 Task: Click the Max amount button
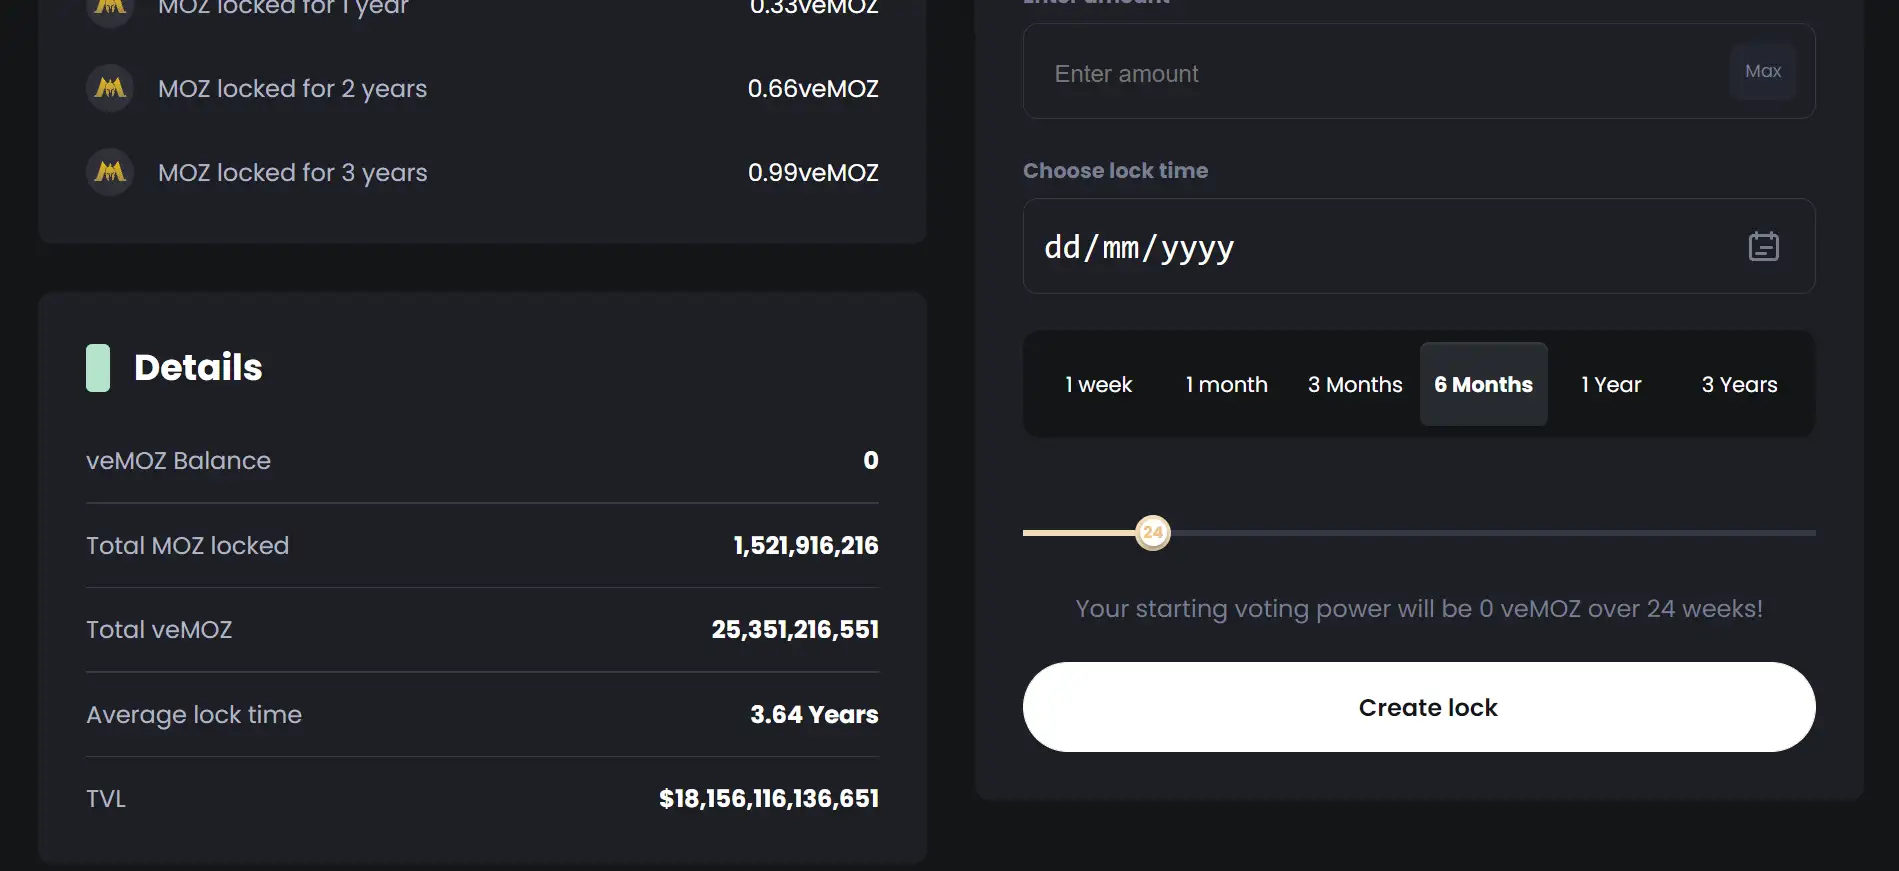coord(1763,71)
